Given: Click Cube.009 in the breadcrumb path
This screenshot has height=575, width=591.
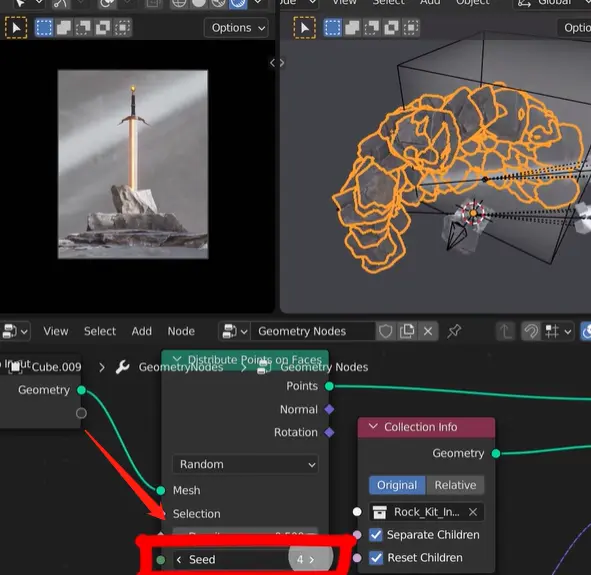Looking at the screenshot, I should [57, 367].
